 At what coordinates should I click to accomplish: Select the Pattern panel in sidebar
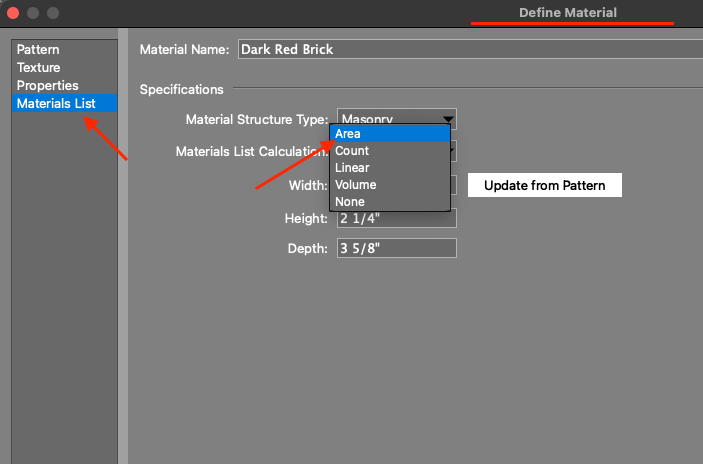pyautogui.click(x=38, y=49)
